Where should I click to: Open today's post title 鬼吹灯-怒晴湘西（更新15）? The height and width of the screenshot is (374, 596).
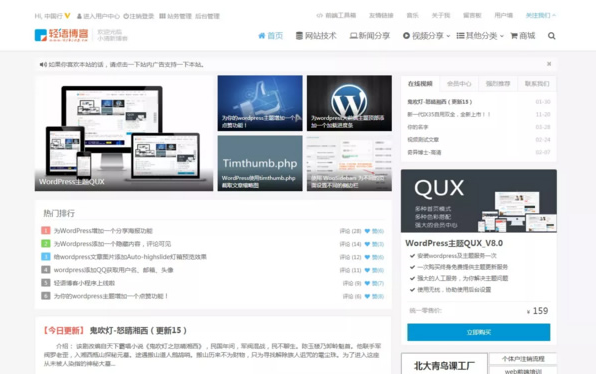pos(138,331)
